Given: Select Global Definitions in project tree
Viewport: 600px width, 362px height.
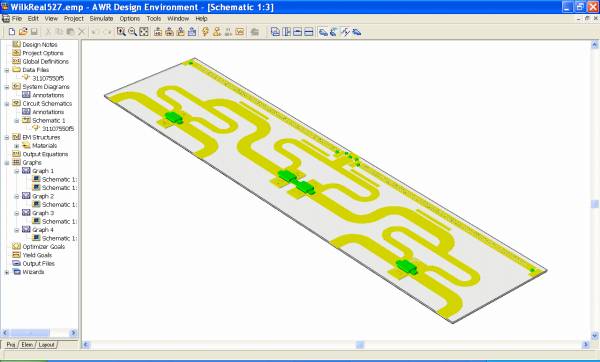Looking at the screenshot, I should (x=46, y=62).
